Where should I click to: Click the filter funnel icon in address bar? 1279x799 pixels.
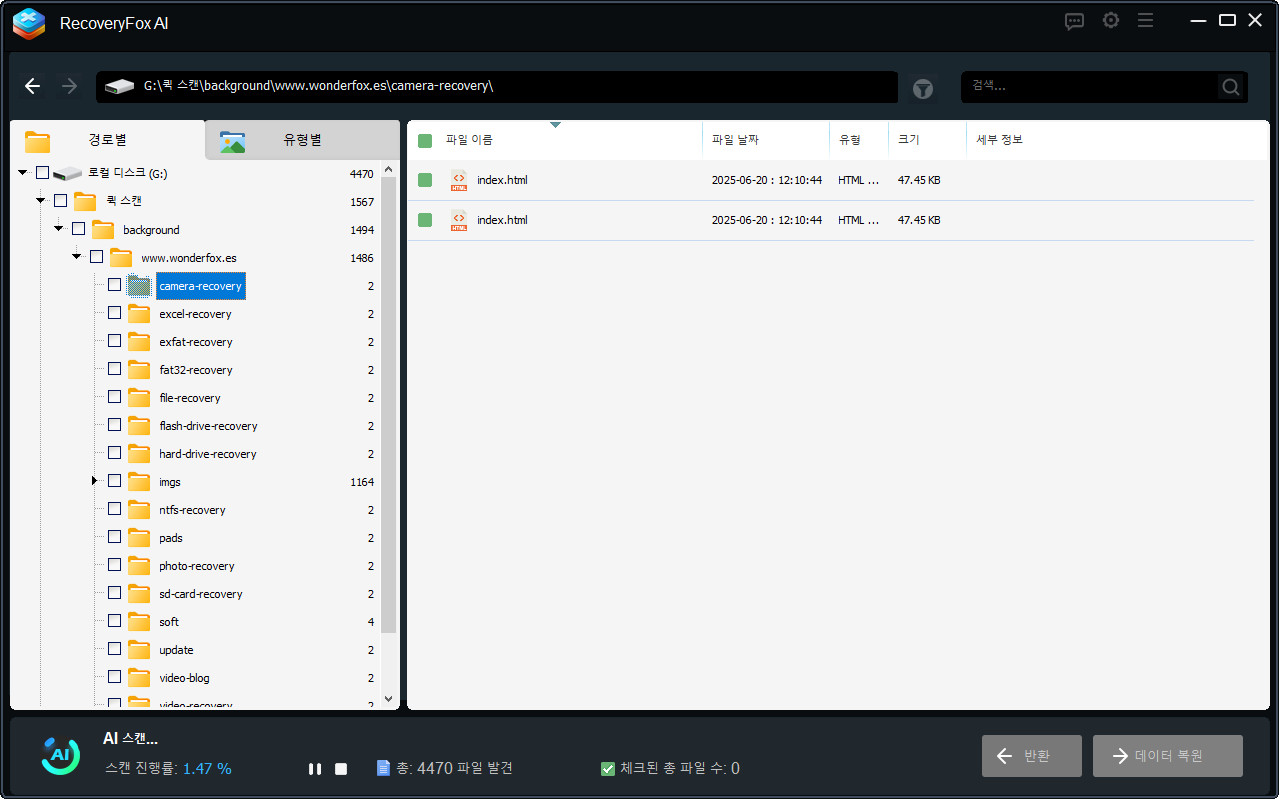click(922, 88)
